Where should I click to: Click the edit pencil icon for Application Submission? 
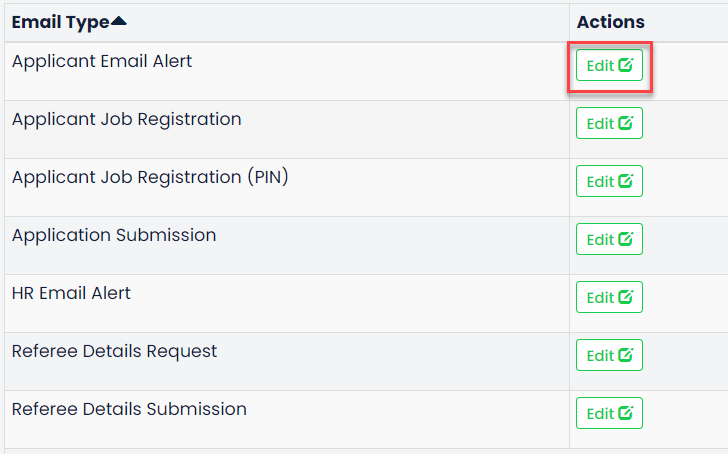625,239
